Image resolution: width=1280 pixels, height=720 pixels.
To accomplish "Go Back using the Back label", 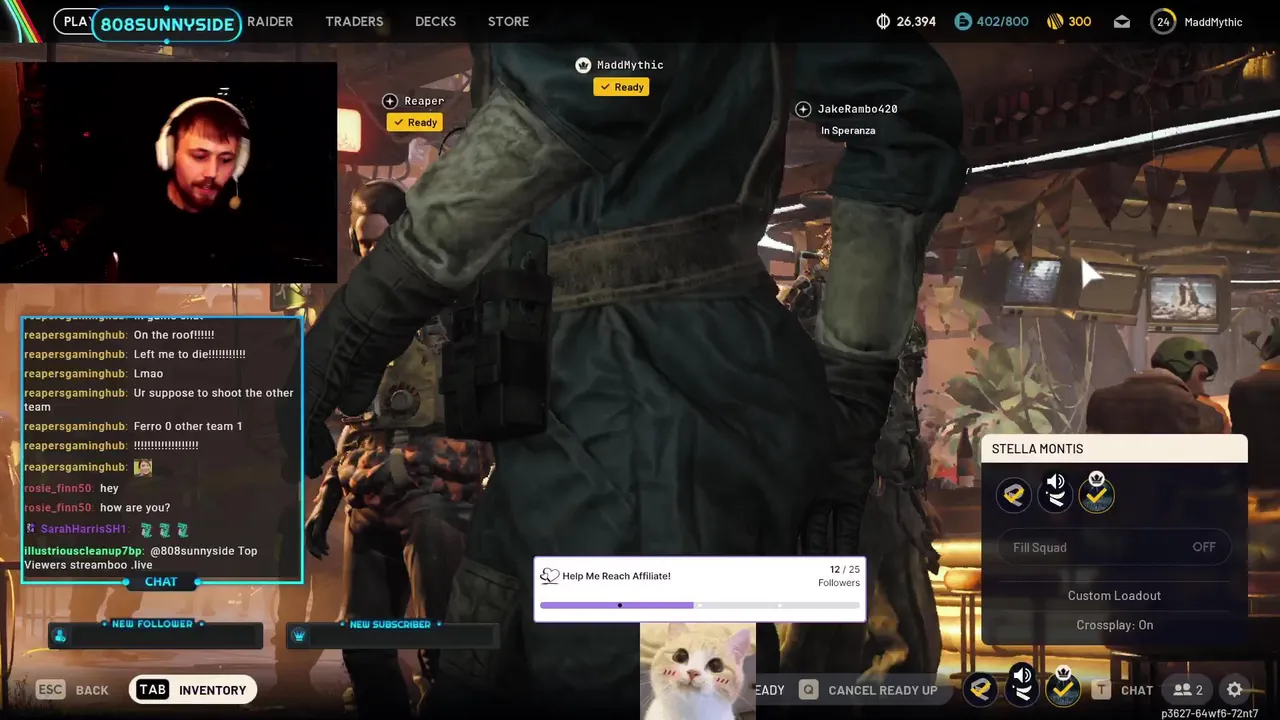I will coord(92,690).
